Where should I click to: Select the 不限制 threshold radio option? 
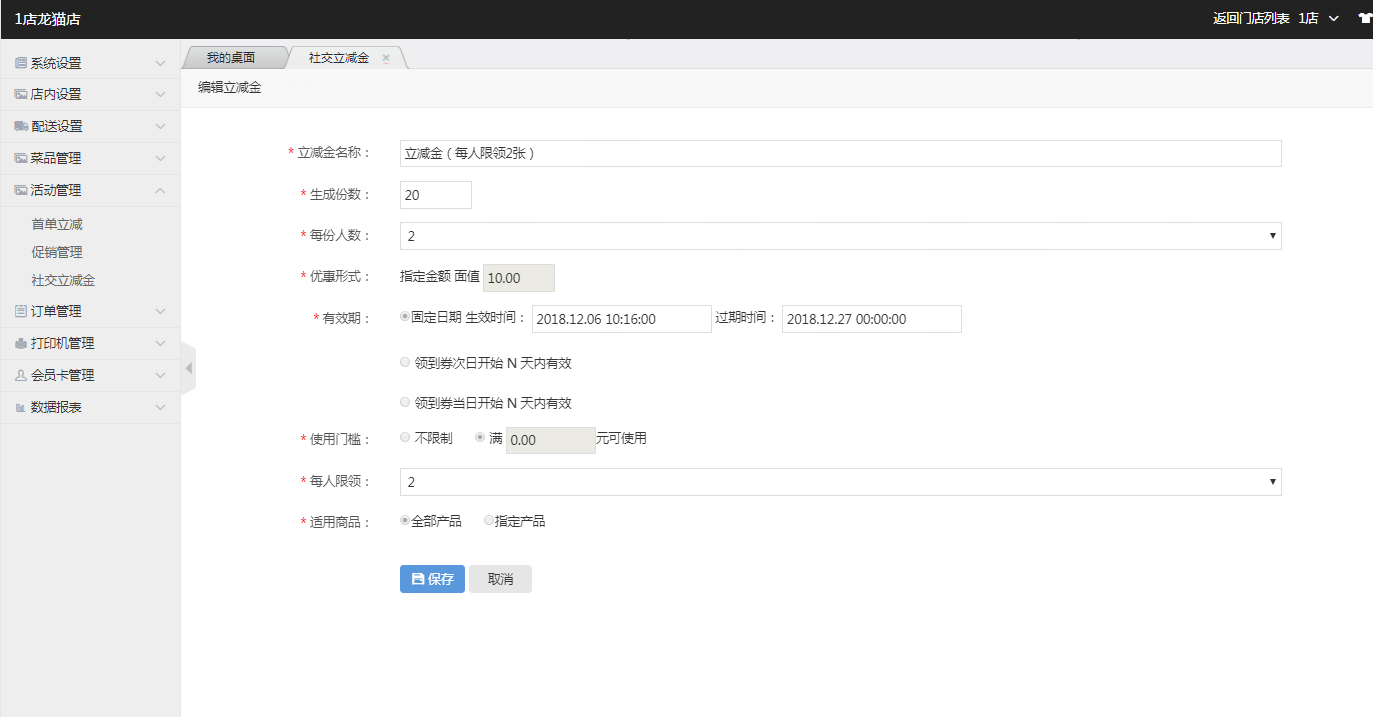click(x=405, y=438)
